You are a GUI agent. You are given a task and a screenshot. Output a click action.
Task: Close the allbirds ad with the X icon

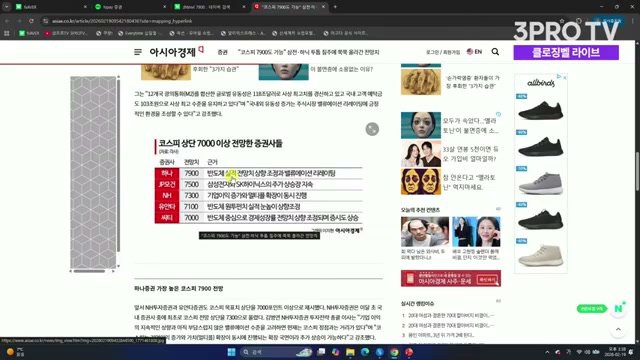(x=564, y=78)
